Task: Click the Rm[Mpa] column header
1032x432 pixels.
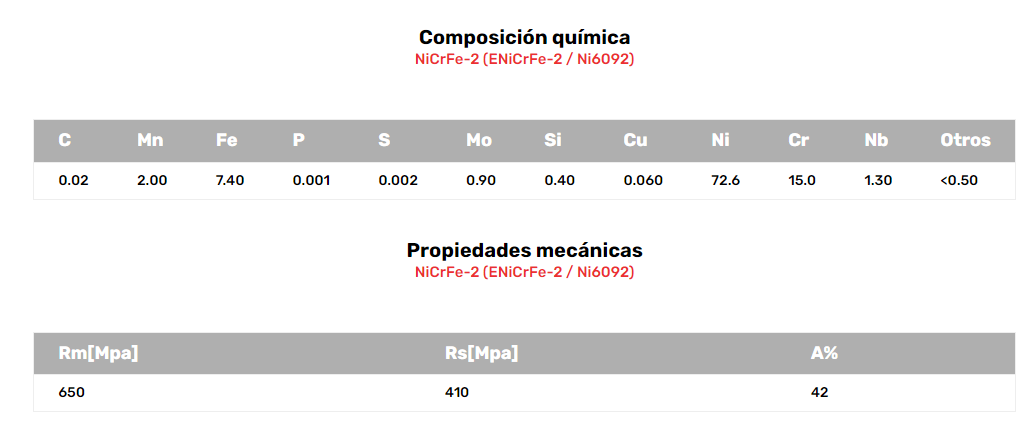Action: [x=99, y=353]
